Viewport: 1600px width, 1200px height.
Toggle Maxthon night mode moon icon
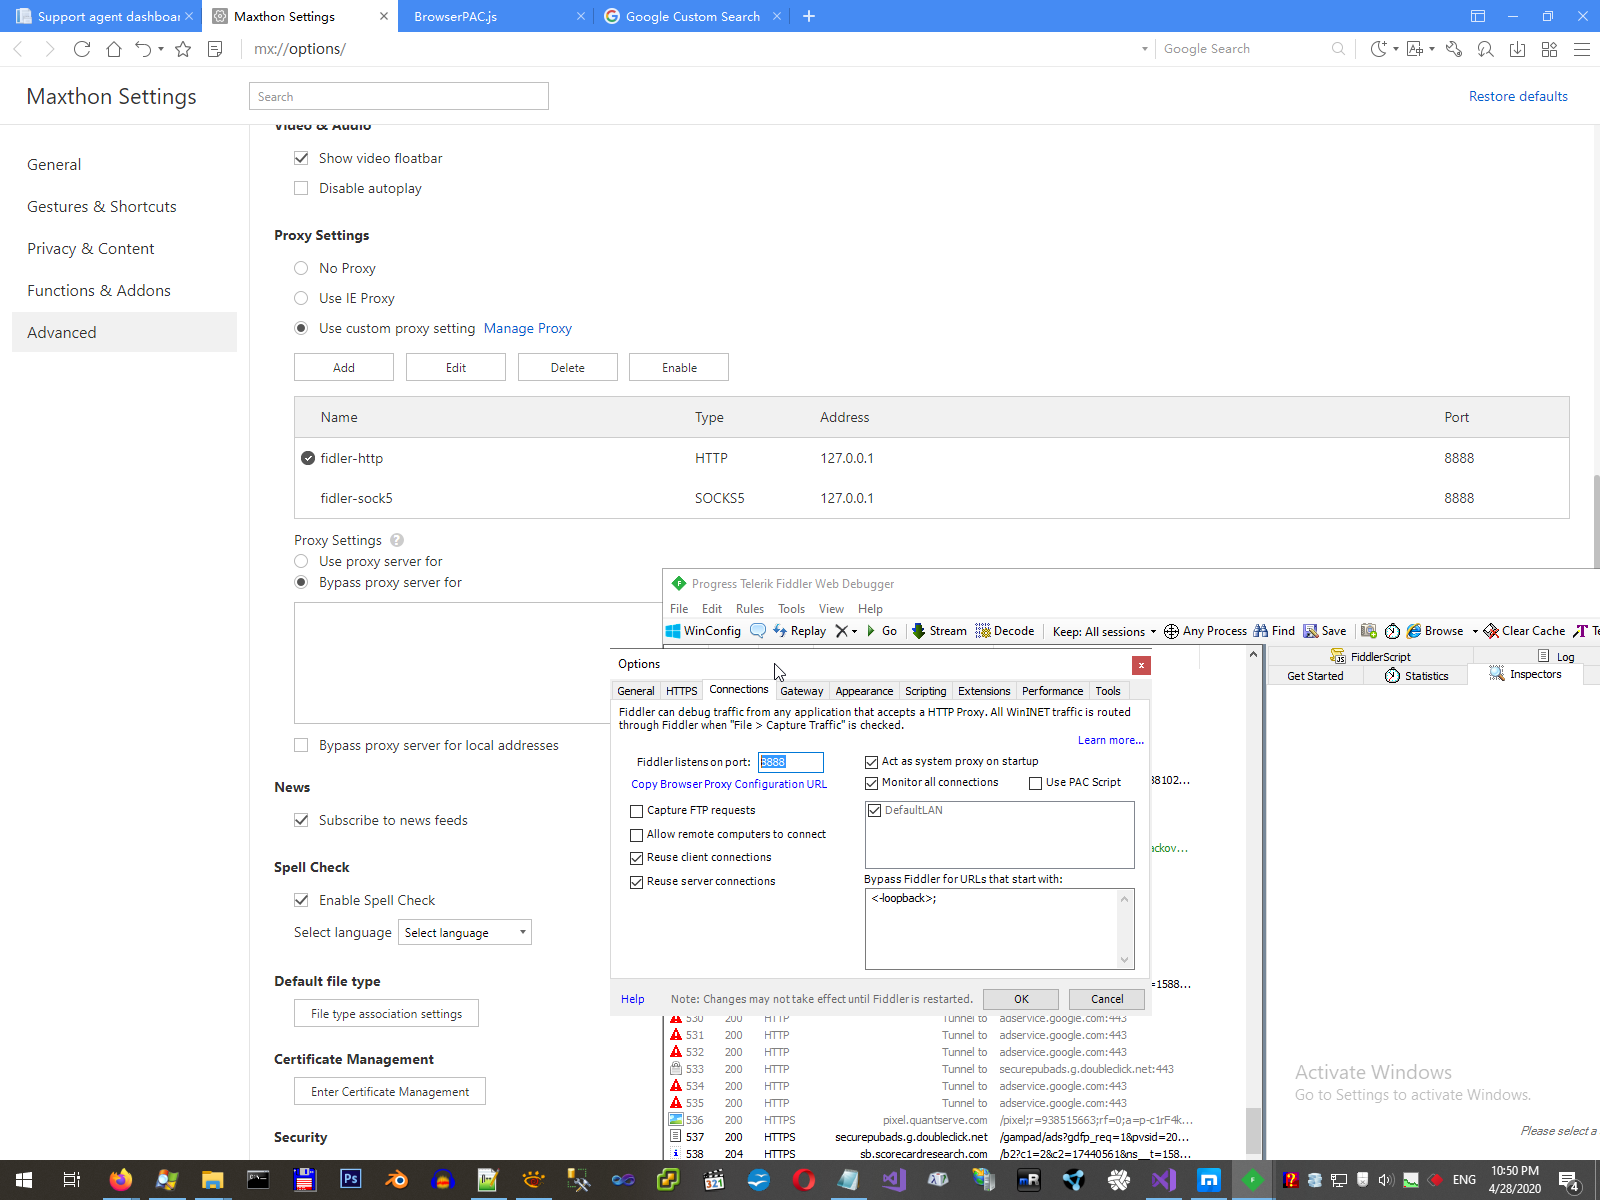click(x=1378, y=49)
